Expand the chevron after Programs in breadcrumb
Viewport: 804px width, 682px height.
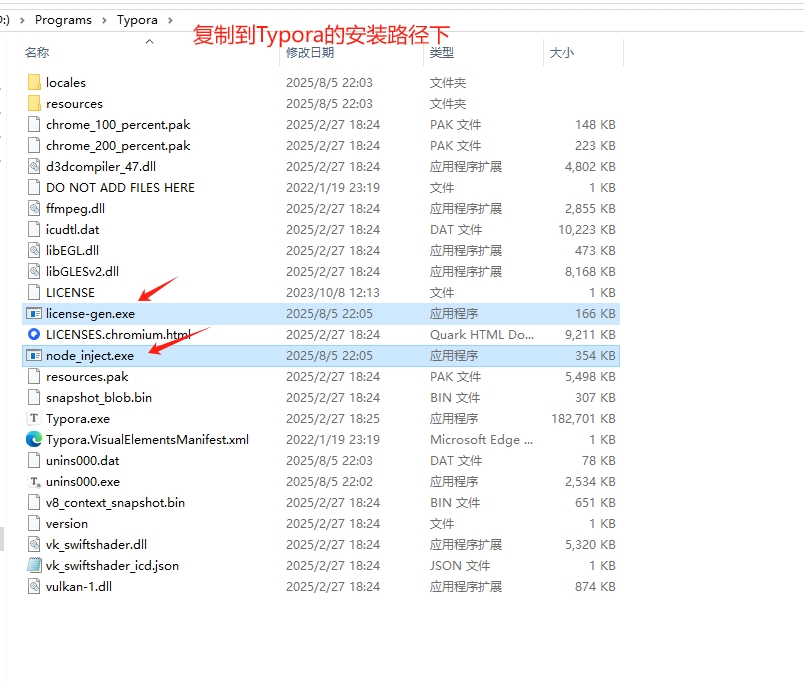pos(105,20)
